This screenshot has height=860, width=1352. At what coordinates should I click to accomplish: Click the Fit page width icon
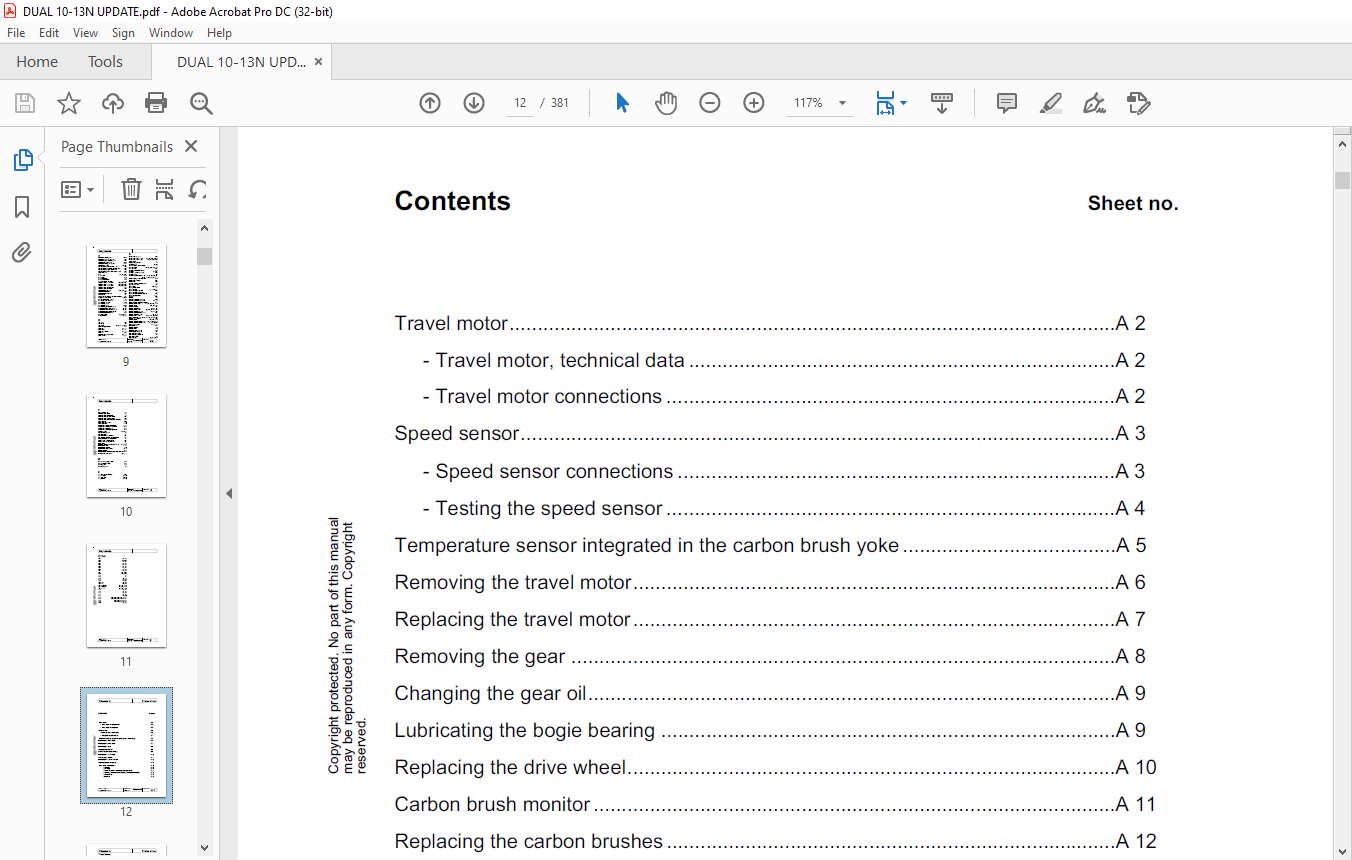click(885, 103)
